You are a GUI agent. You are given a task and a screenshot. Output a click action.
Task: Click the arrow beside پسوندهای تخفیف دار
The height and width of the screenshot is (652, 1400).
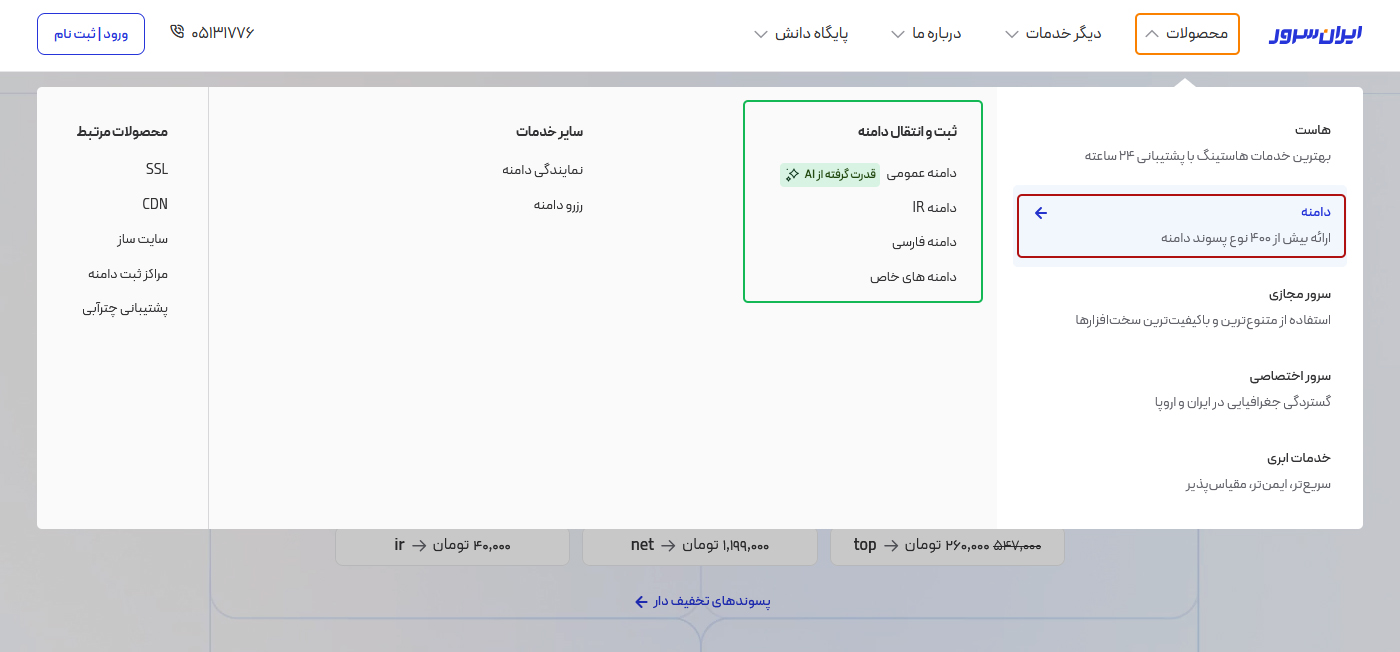(642, 602)
